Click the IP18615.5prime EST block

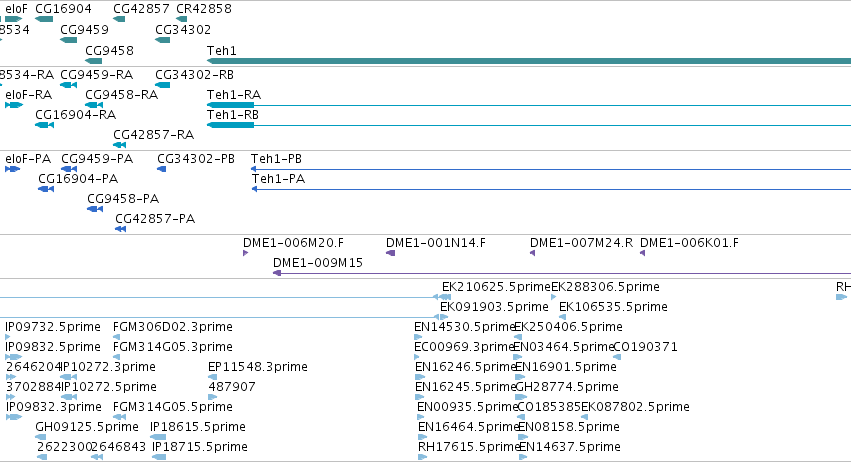[x=158, y=437]
